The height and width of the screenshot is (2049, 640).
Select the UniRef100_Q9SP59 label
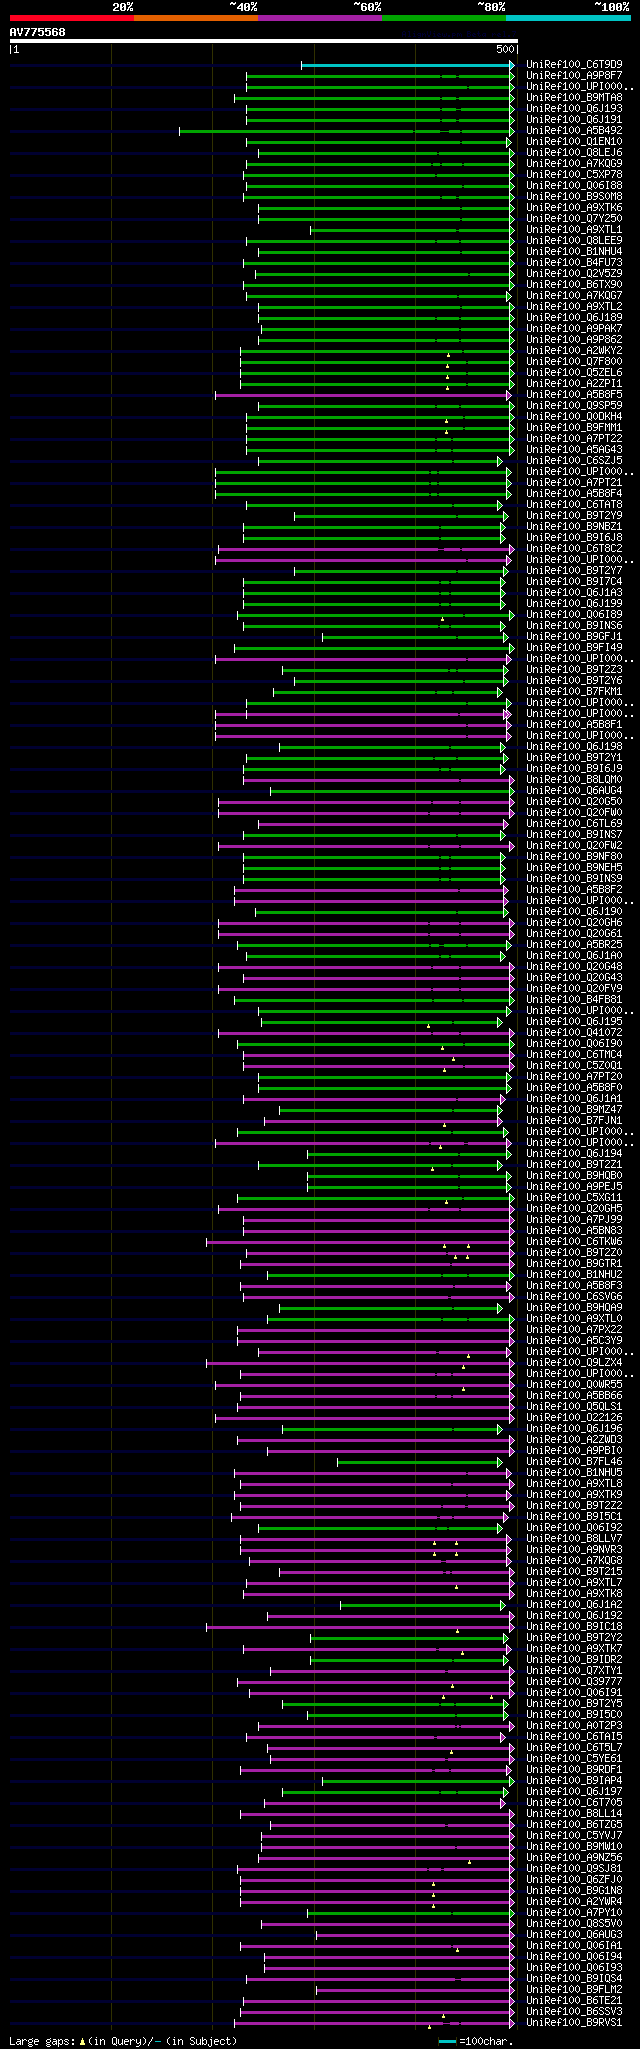point(574,406)
